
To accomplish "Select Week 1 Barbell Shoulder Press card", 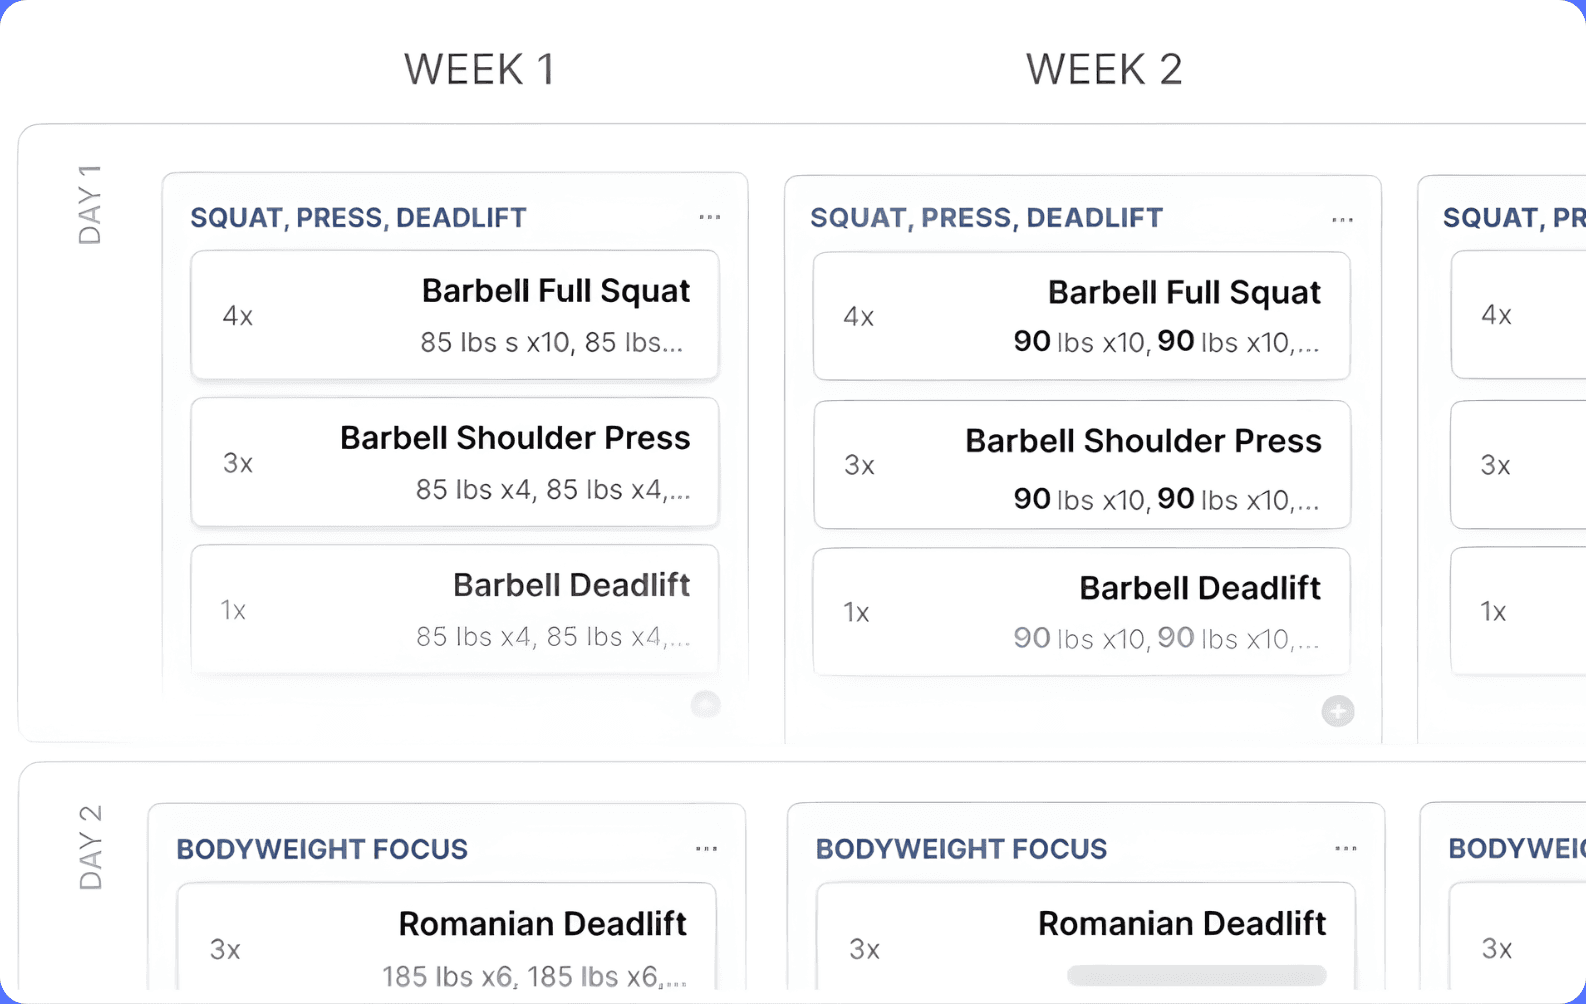I will click(455, 462).
